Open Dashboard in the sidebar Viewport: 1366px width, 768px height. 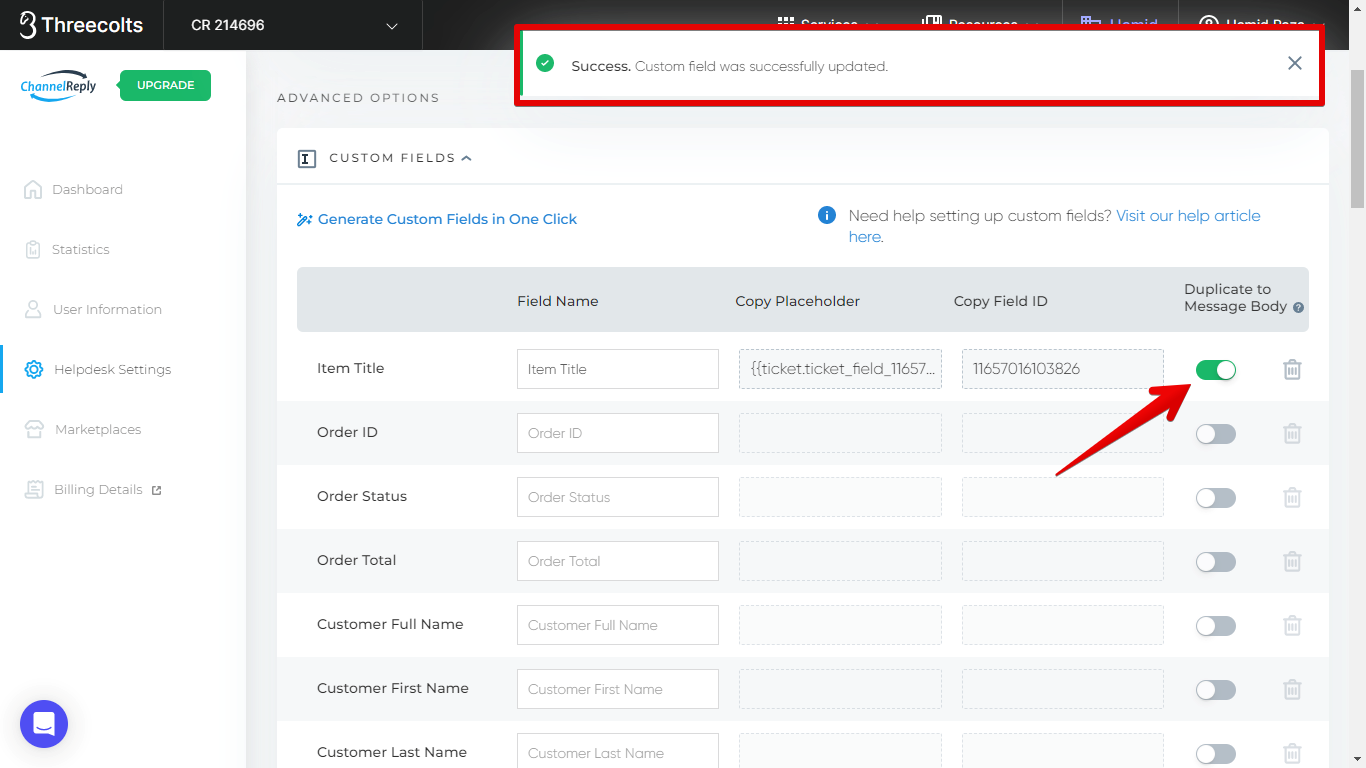[x=87, y=189]
